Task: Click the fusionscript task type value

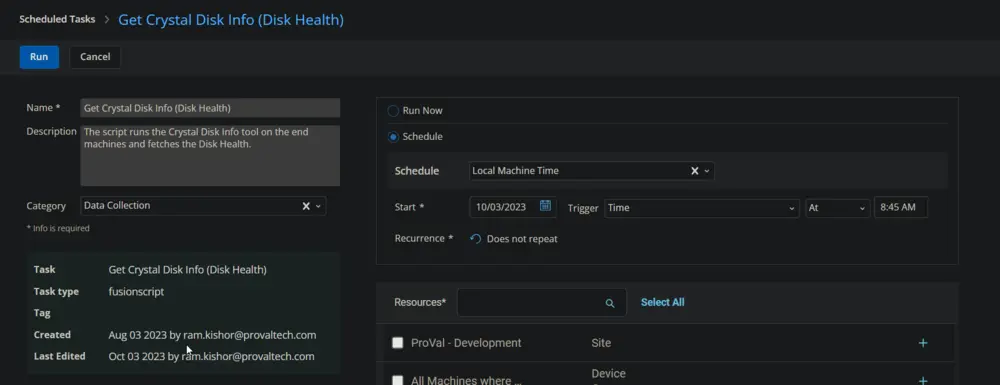Action: coord(136,291)
